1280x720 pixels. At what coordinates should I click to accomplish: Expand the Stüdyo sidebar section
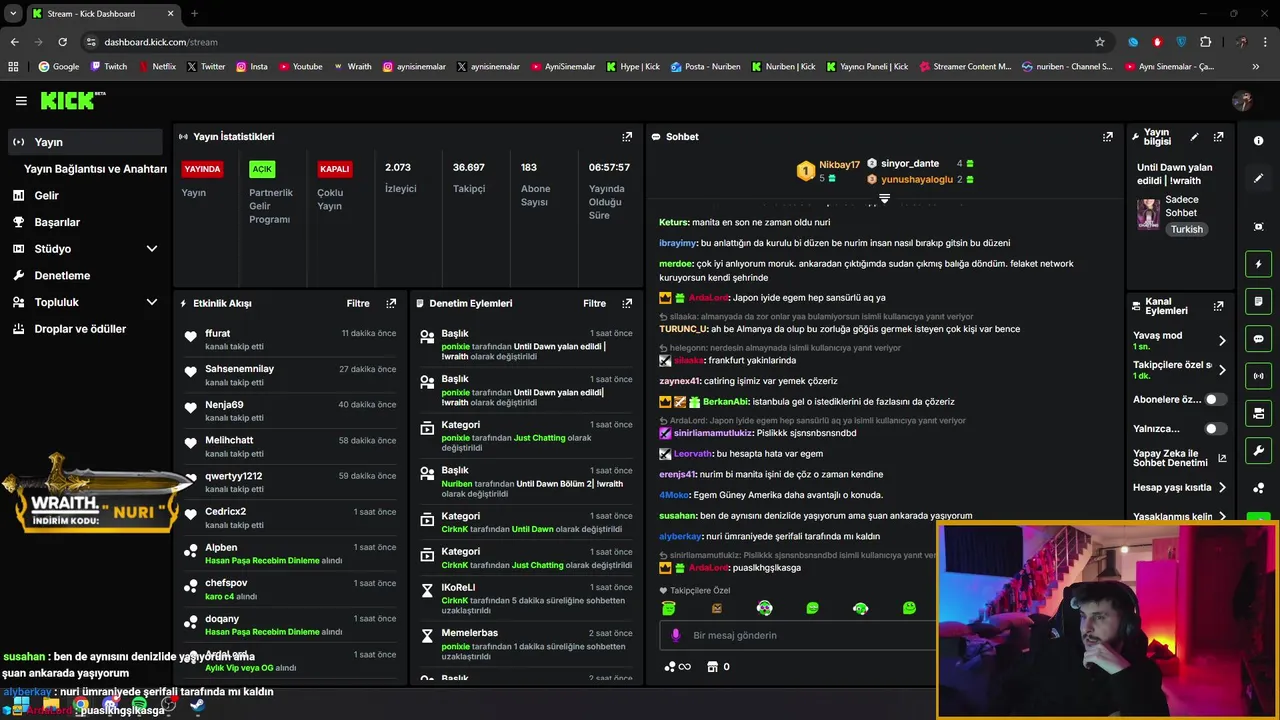[x=152, y=249]
